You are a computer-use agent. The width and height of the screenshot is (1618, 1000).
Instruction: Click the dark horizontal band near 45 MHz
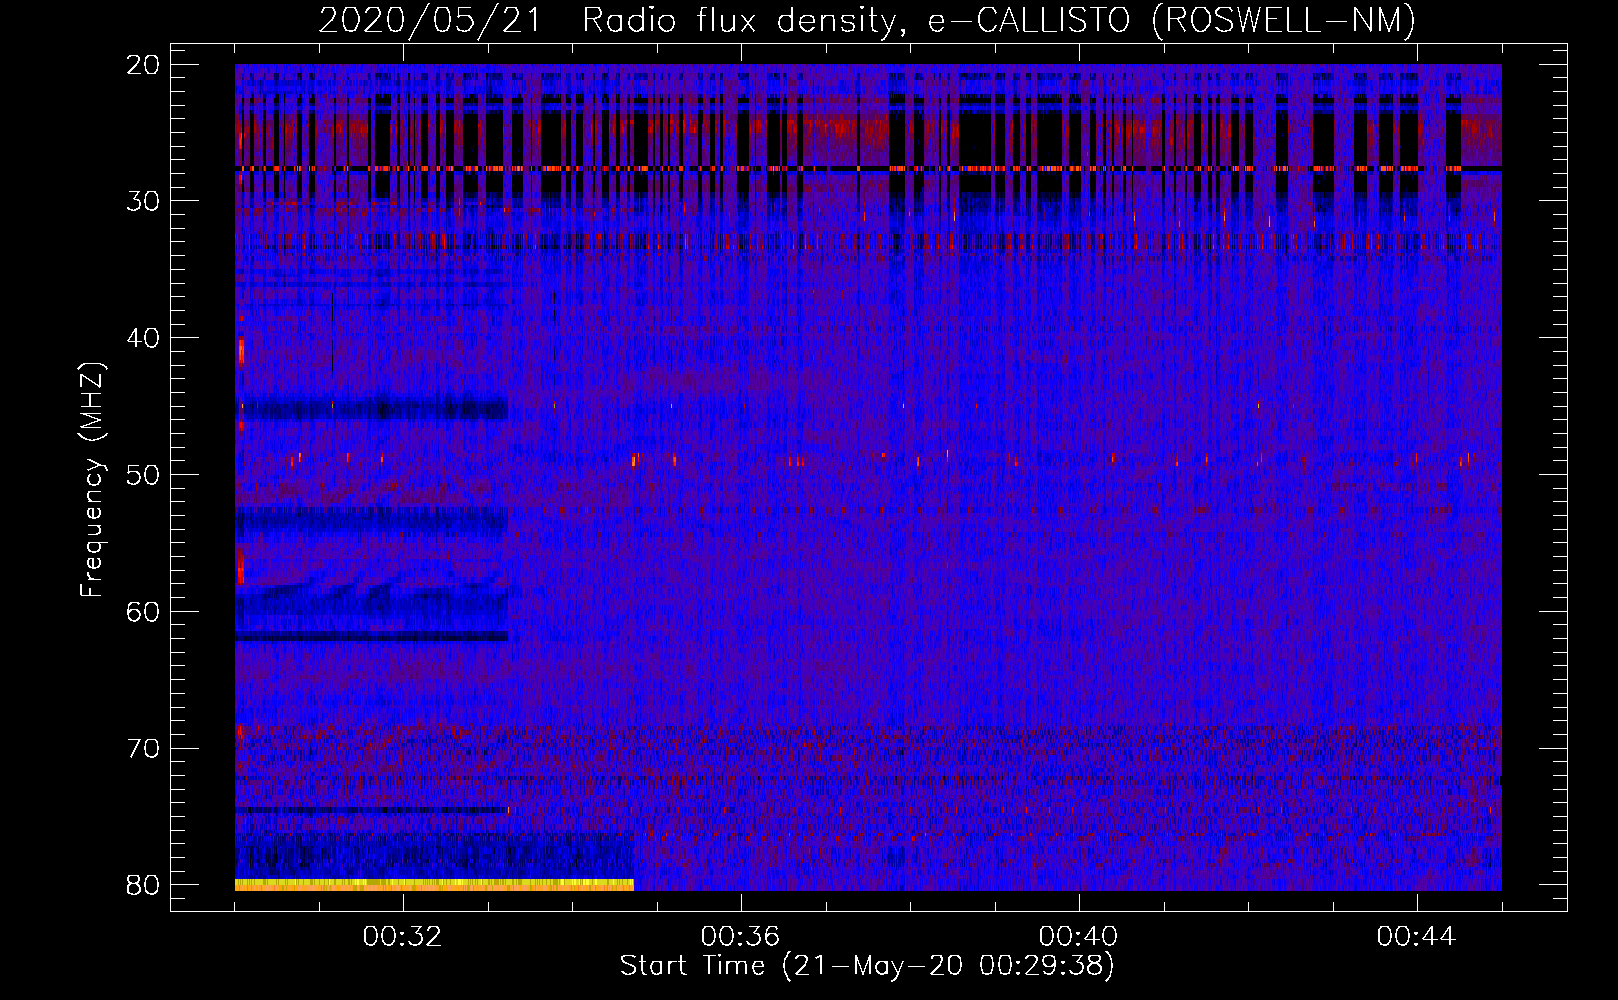[371, 409]
